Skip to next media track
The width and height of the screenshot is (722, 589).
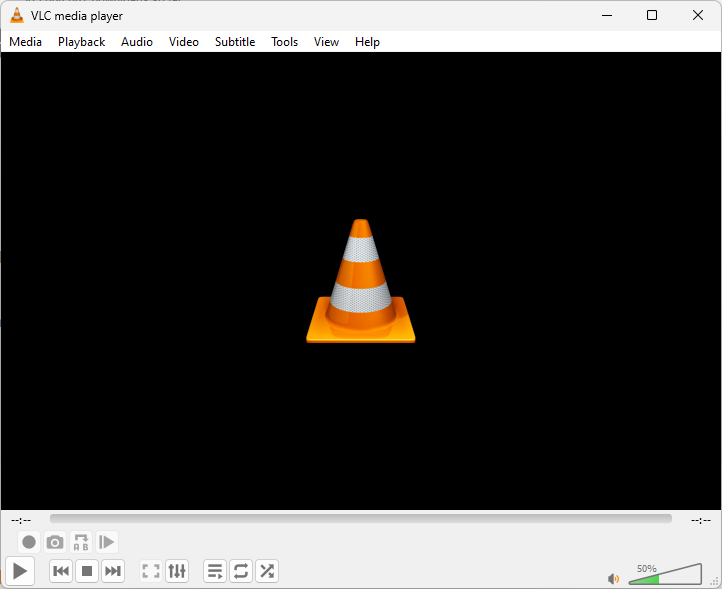[x=113, y=571]
